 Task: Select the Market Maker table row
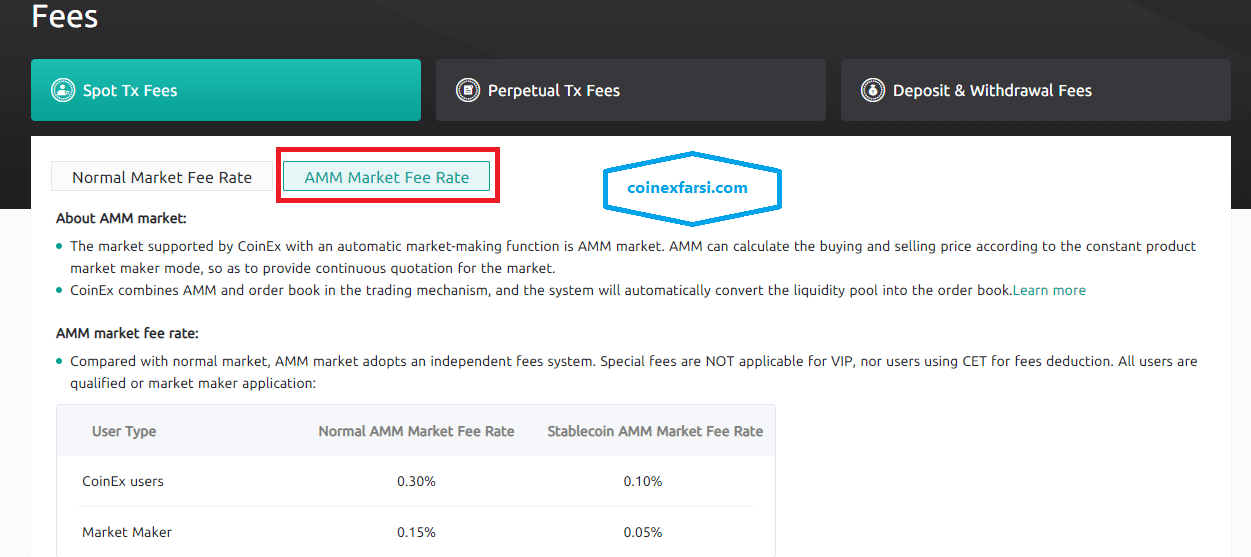coord(416,532)
